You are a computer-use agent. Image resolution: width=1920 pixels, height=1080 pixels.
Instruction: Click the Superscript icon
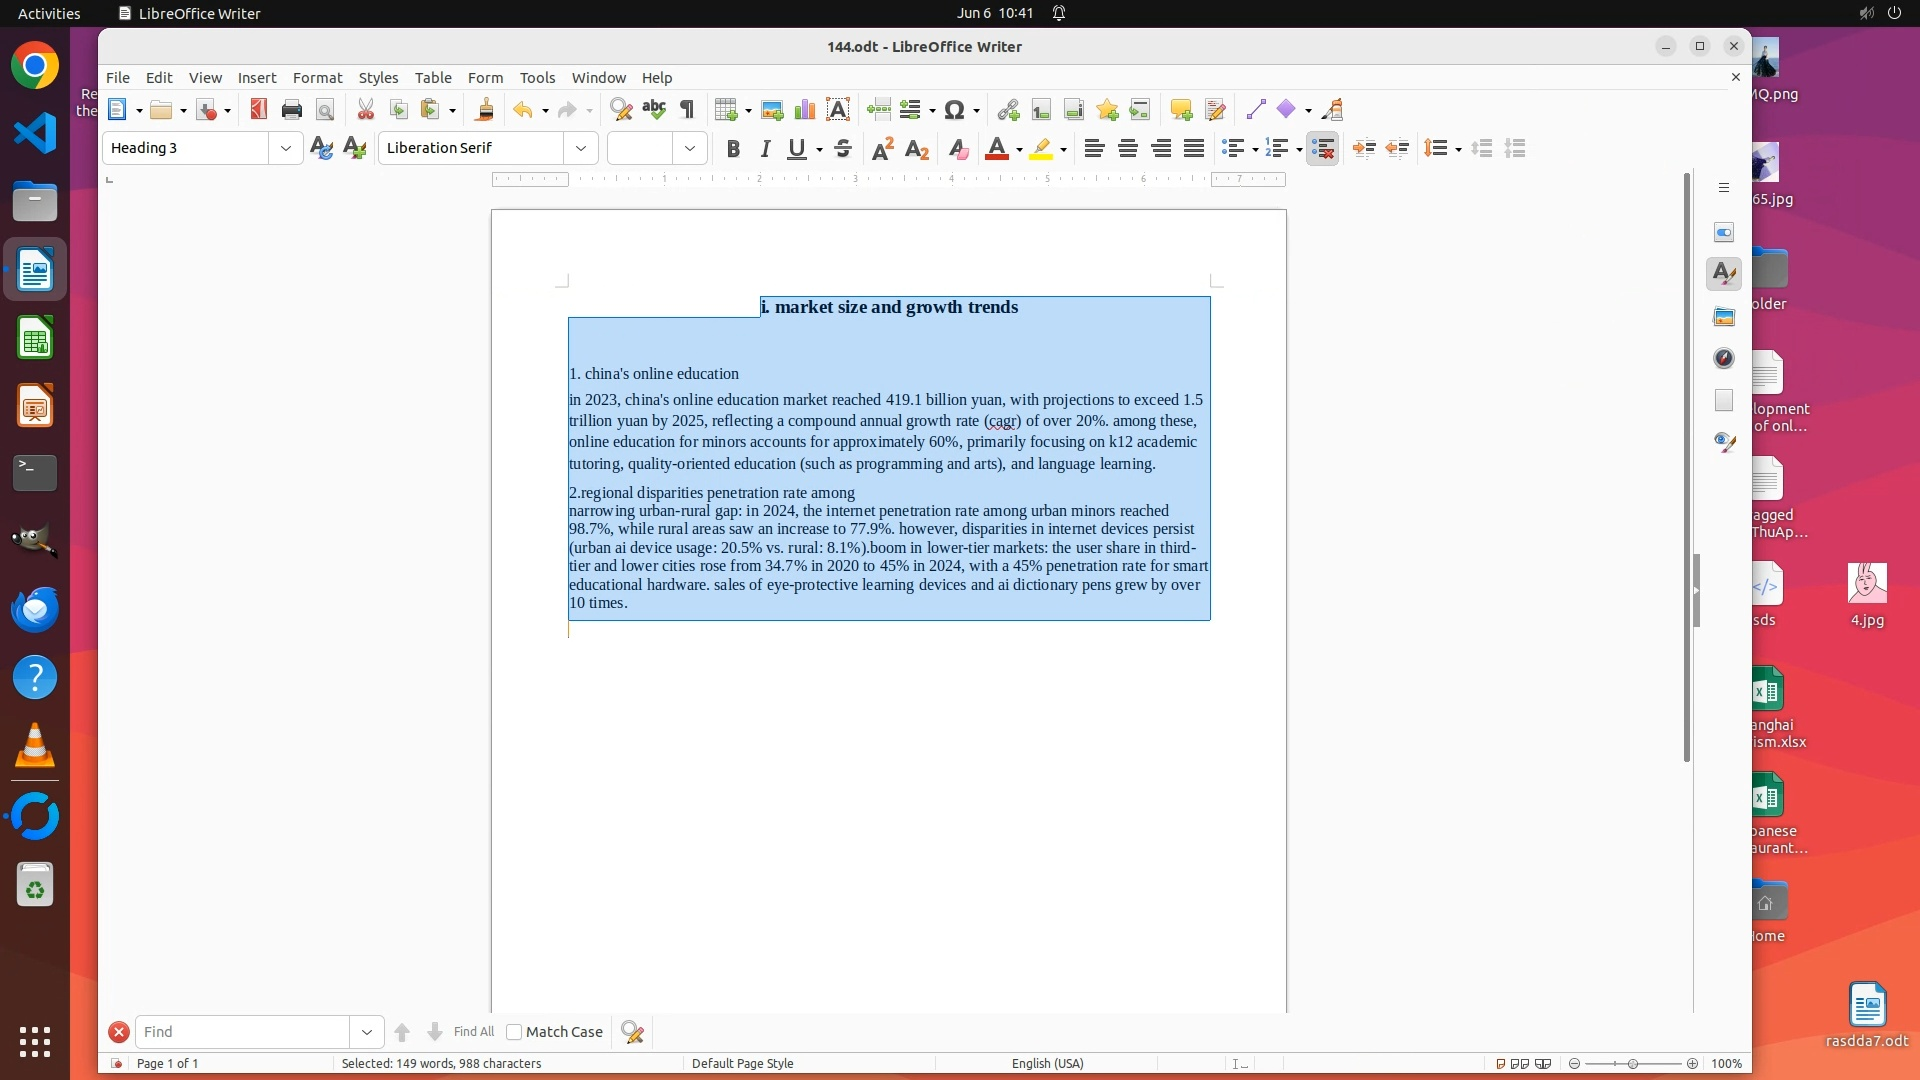pos(882,149)
